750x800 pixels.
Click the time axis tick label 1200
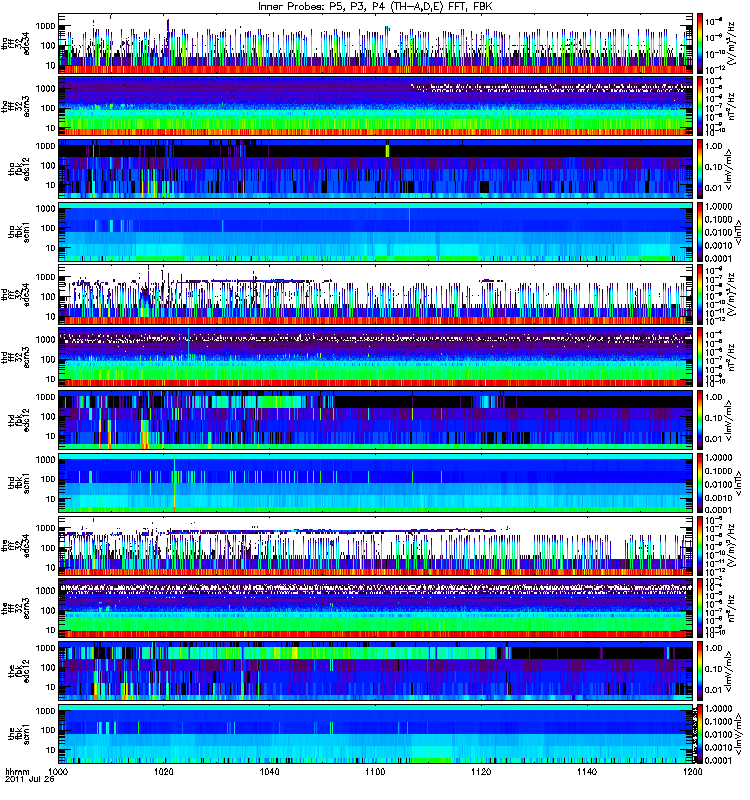coord(692,772)
